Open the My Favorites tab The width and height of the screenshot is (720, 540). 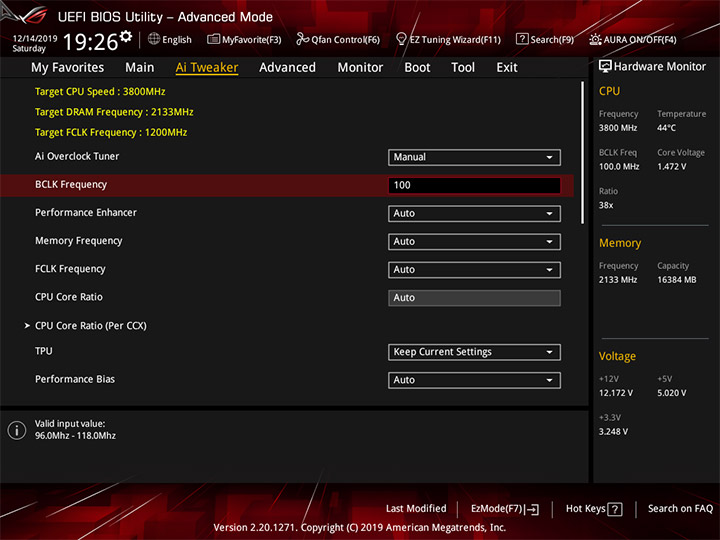68,68
